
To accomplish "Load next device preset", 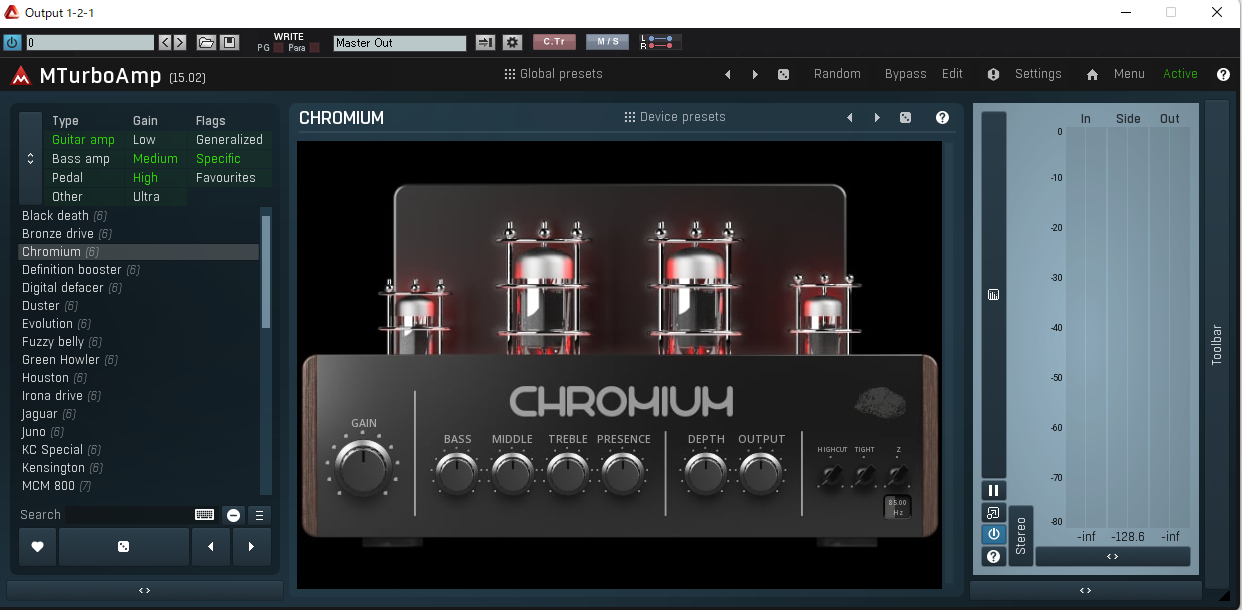I will [x=877, y=118].
